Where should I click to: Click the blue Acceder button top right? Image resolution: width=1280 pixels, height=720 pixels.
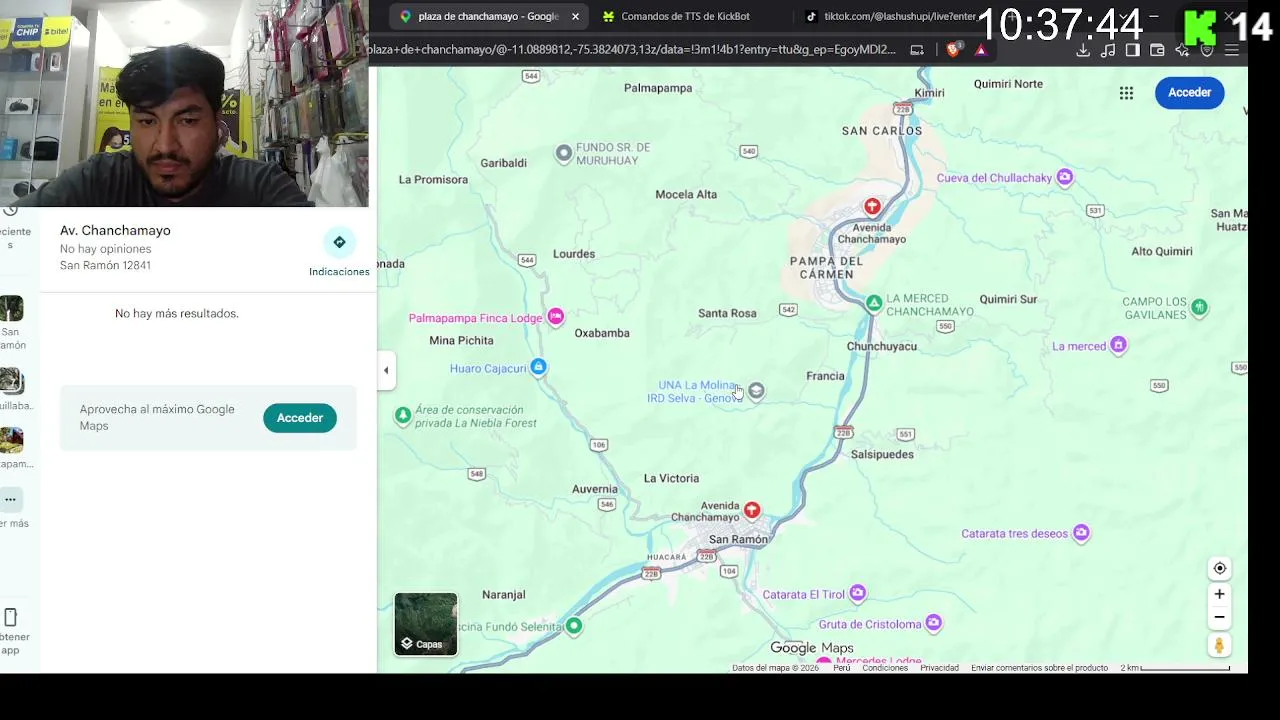(1189, 92)
